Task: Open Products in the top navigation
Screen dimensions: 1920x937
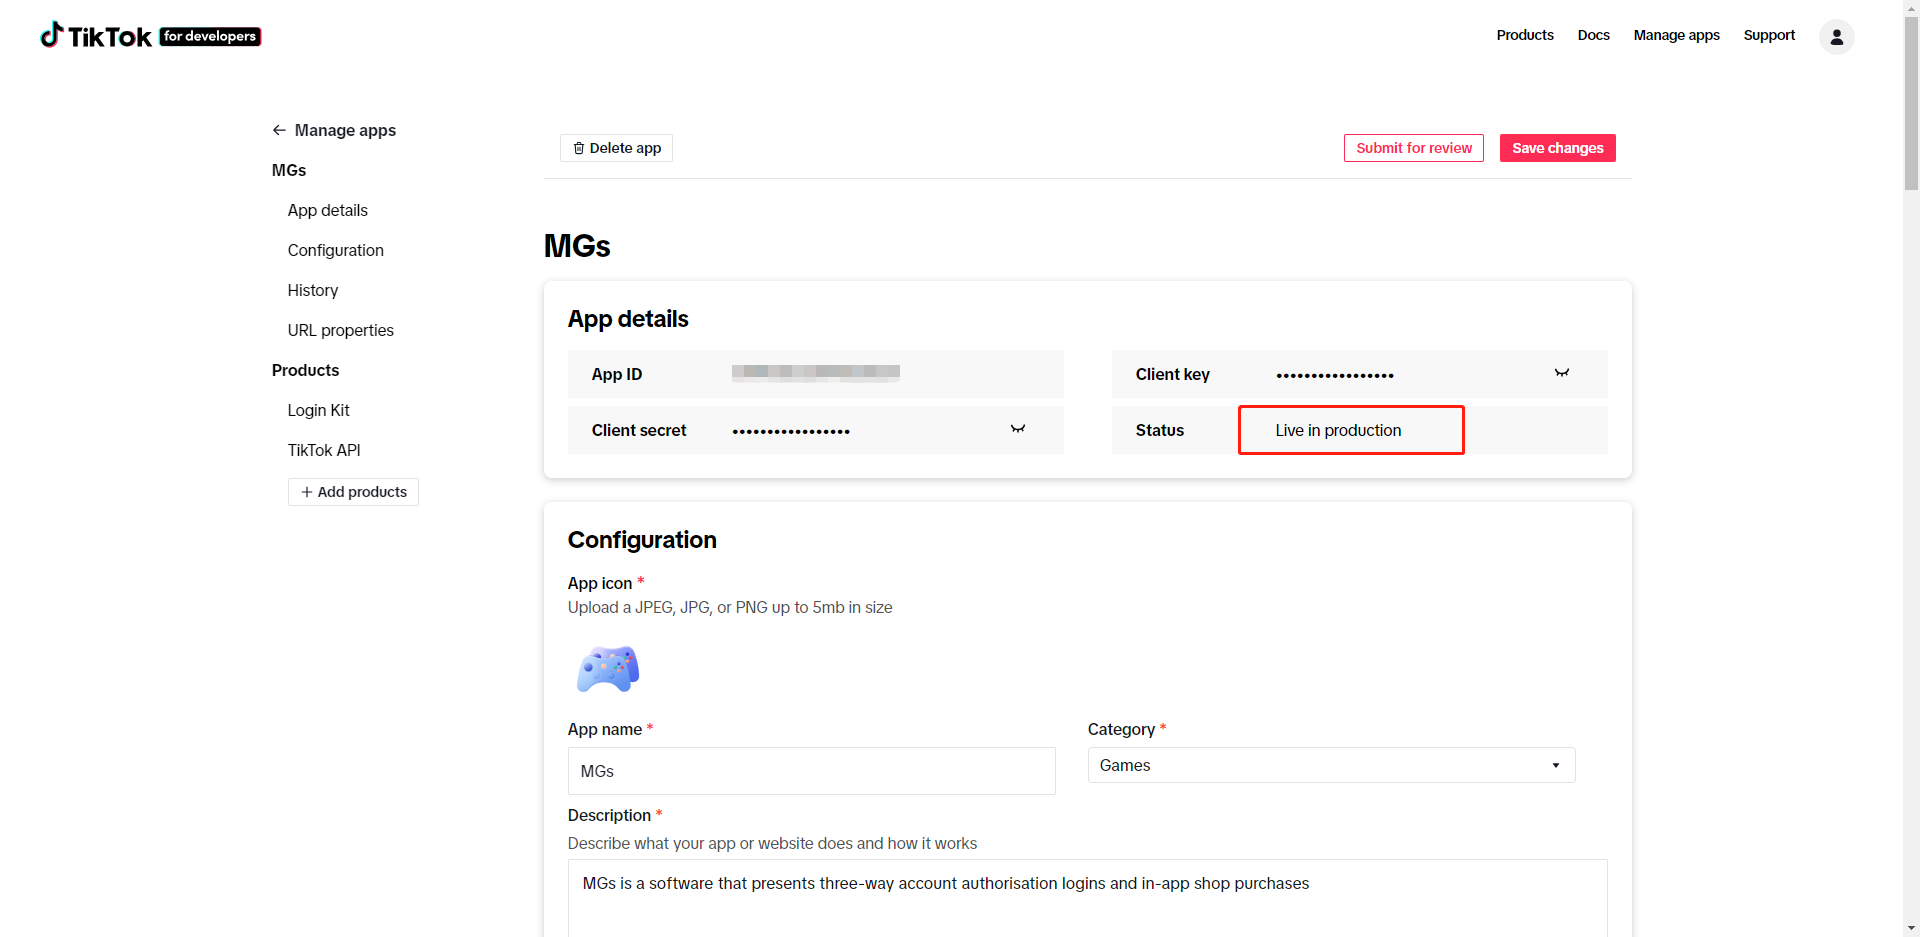Action: point(1525,35)
